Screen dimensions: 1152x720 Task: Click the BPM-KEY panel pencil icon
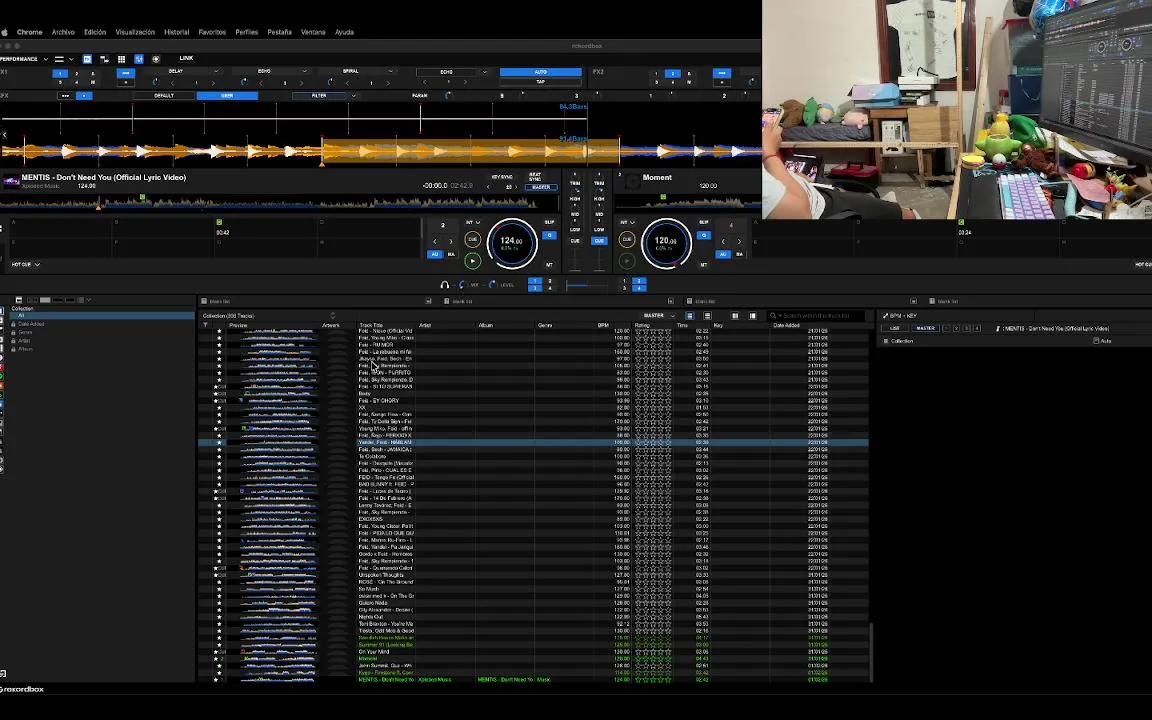point(885,316)
